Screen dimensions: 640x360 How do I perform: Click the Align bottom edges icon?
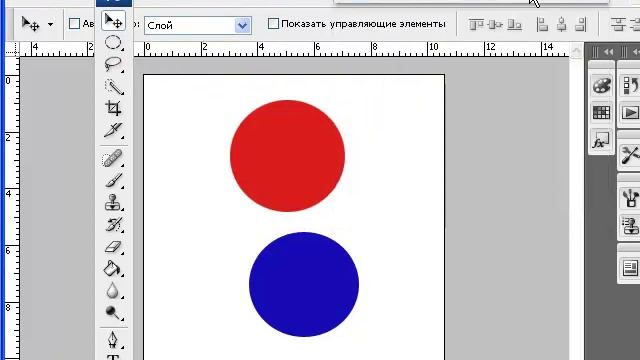coord(514,24)
